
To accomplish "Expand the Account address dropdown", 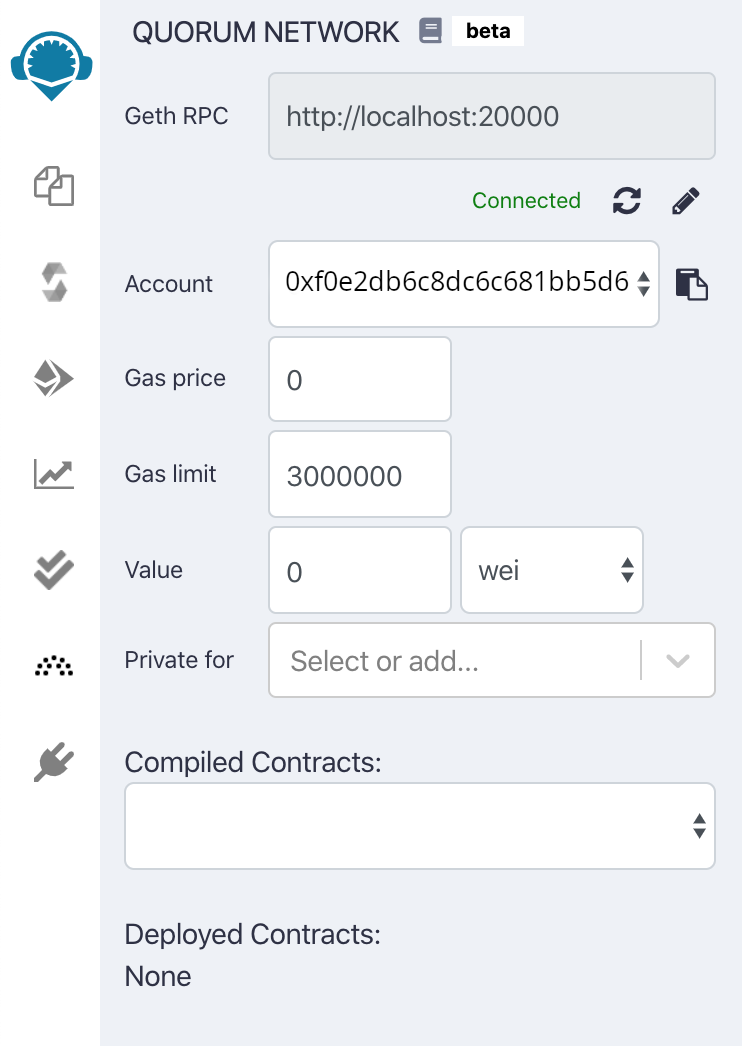I will (x=464, y=284).
